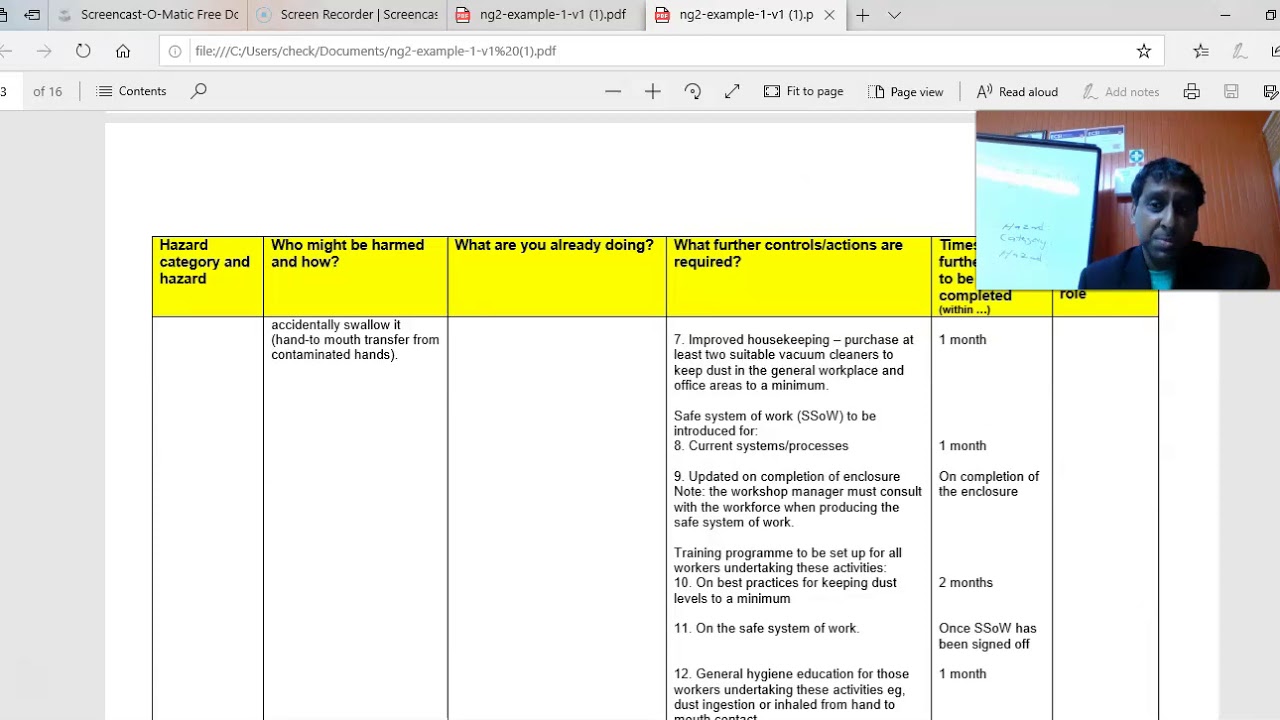Screen dimensions: 1280x720
Task: Click the address bar file path
Action: click(x=376, y=51)
